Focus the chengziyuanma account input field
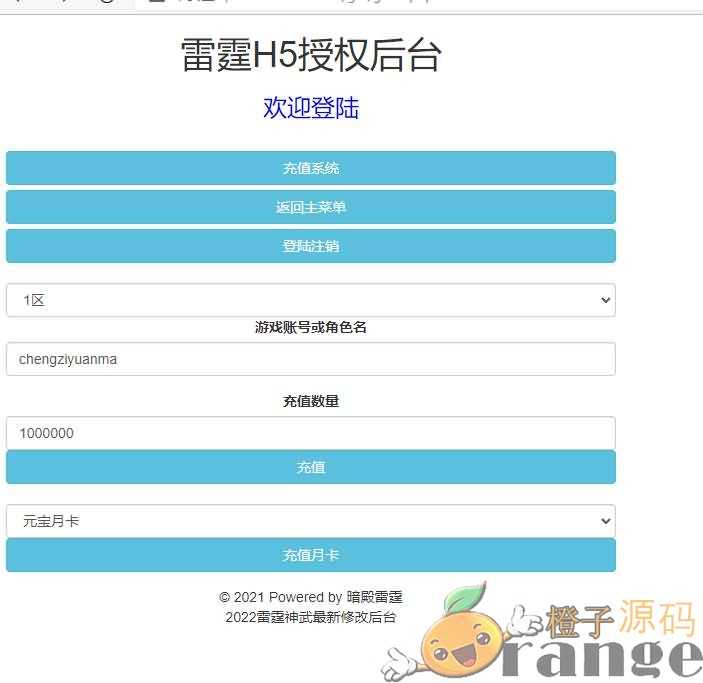This screenshot has height=683, width=703. 310,359
